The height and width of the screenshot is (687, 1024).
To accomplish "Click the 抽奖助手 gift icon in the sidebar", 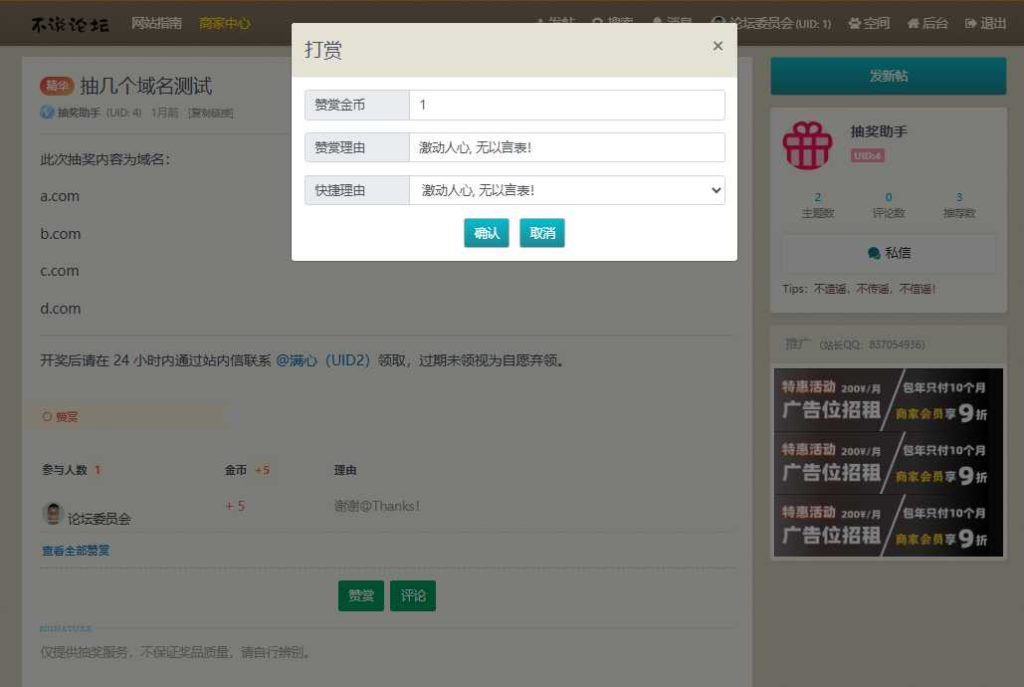I will point(807,144).
